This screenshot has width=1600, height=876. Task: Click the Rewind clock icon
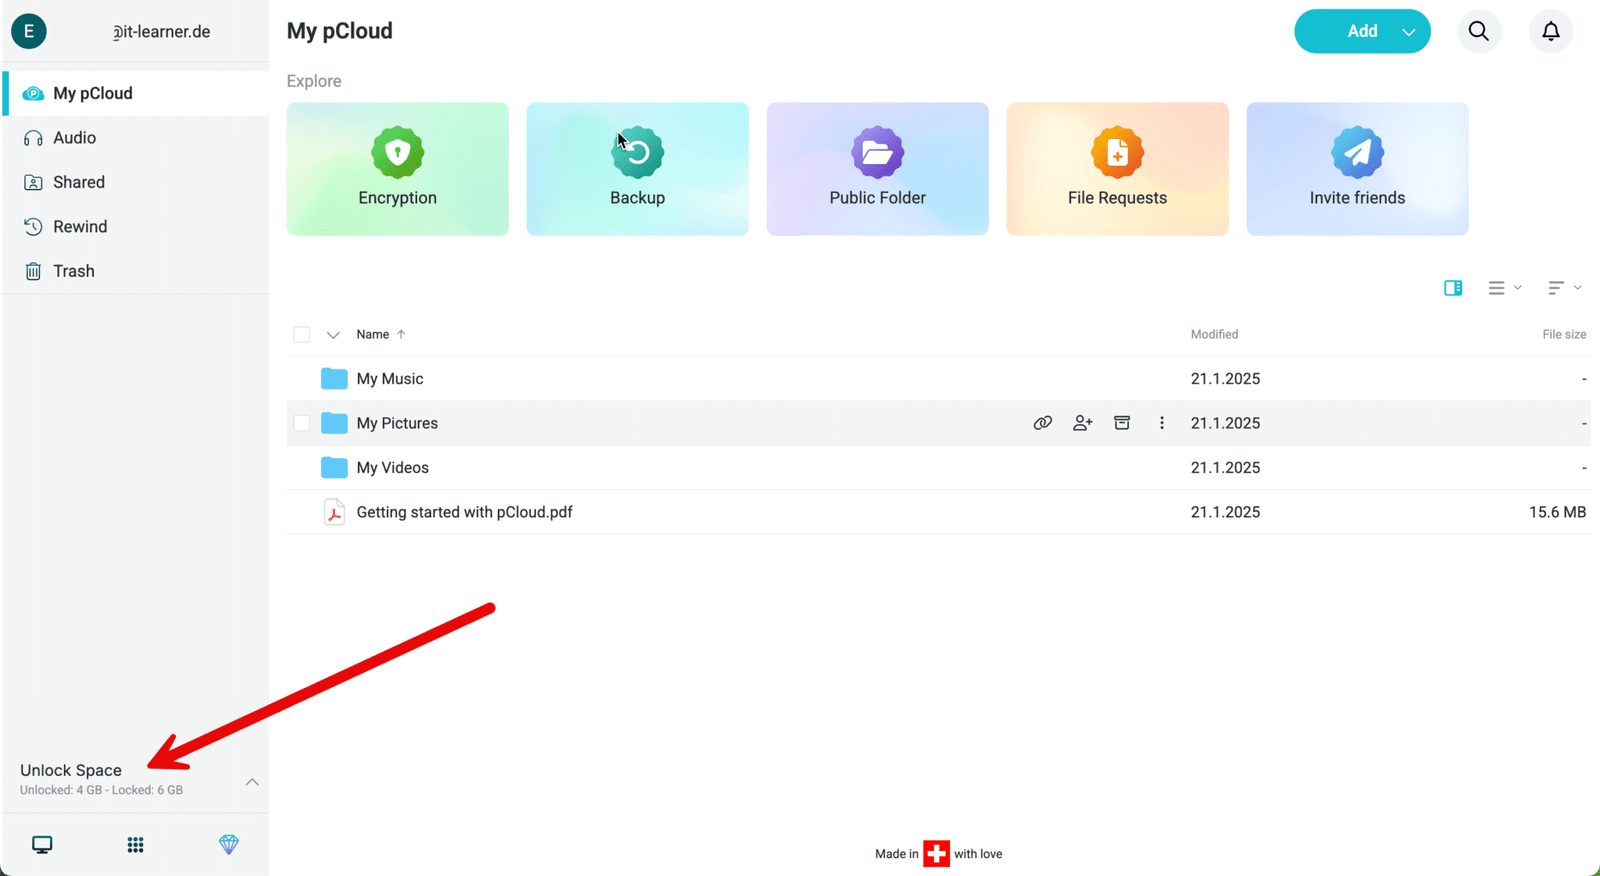pos(33,227)
